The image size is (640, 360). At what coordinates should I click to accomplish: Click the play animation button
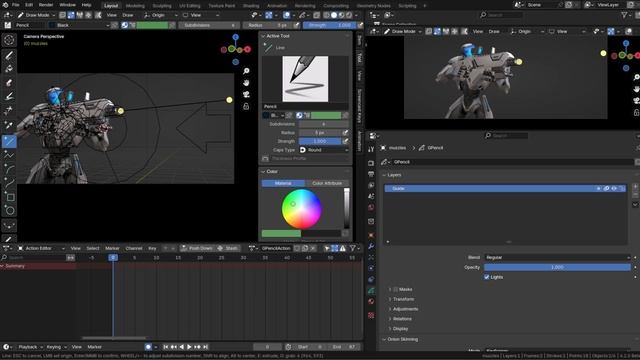point(189,347)
